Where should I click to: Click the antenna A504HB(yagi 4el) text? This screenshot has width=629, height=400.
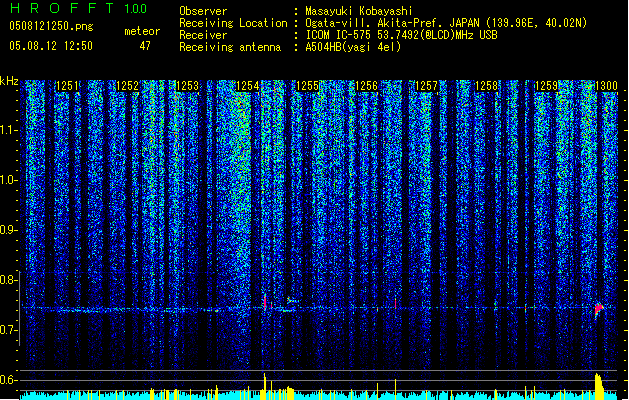point(353,47)
